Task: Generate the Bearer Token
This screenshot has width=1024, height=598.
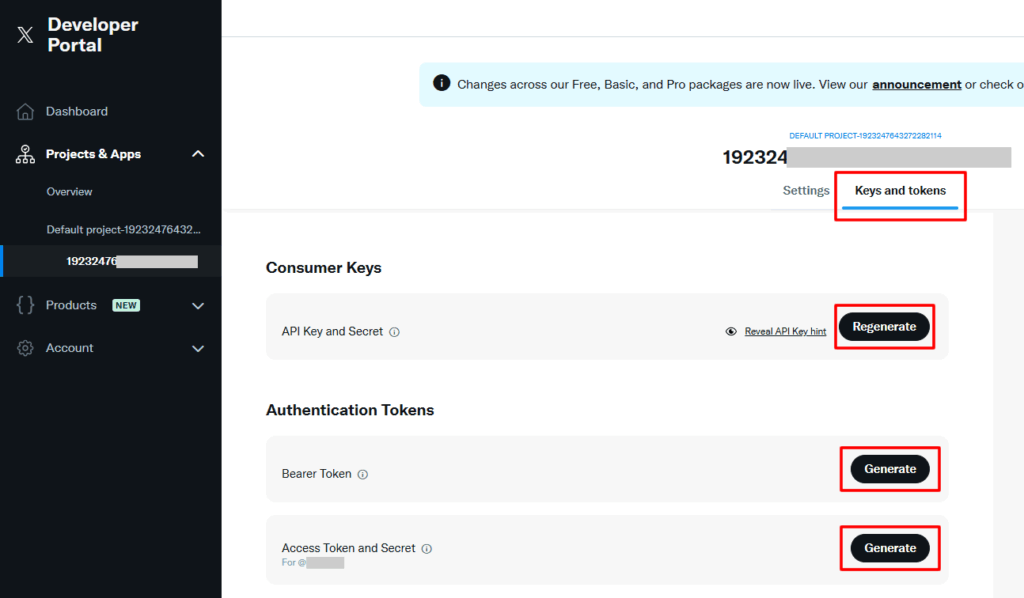Action: [x=890, y=469]
